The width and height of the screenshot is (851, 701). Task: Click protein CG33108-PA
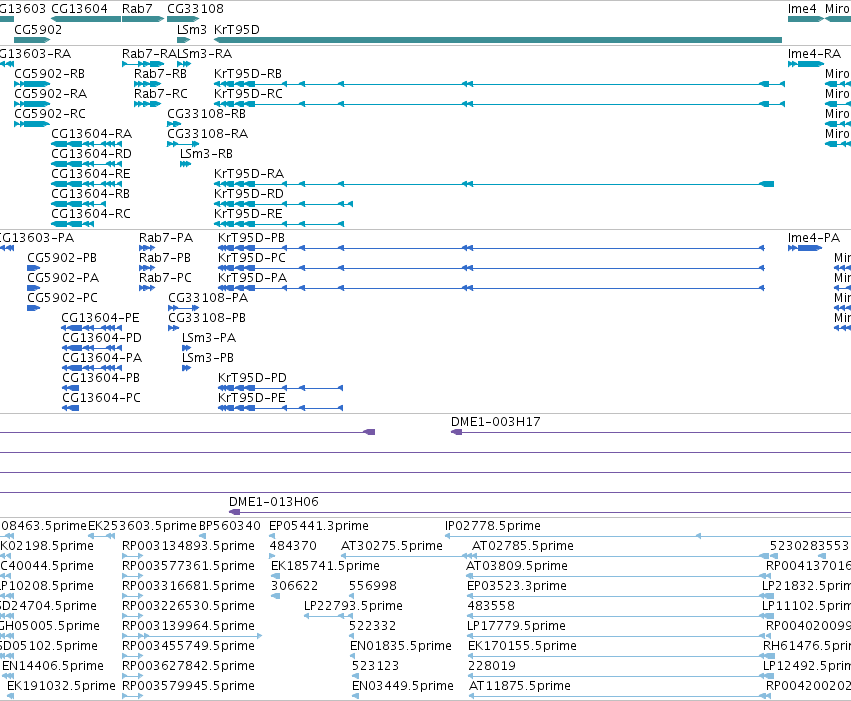[x=208, y=298]
